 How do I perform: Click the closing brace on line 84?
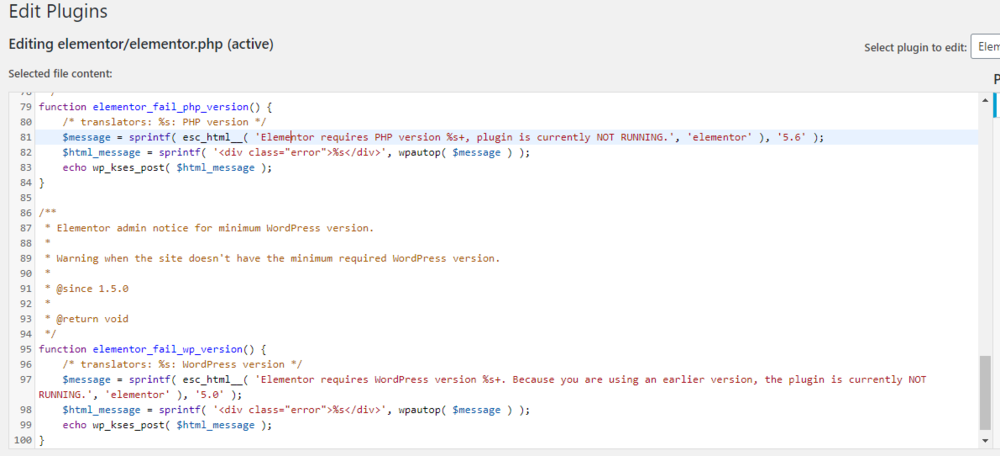pos(42,183)
